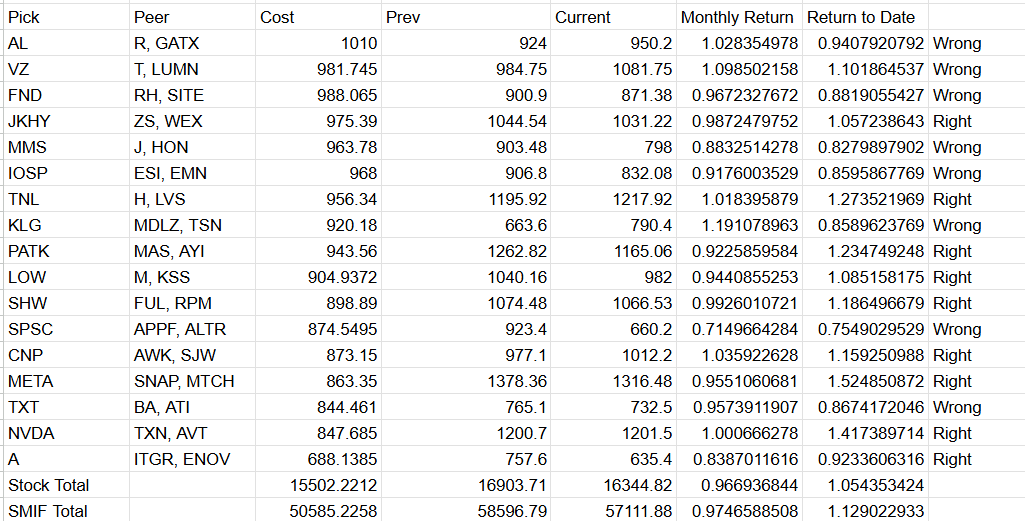1025x521 pixels.
Task: Select the 'Pick' header cell
Action: click(x=66, y=17)
